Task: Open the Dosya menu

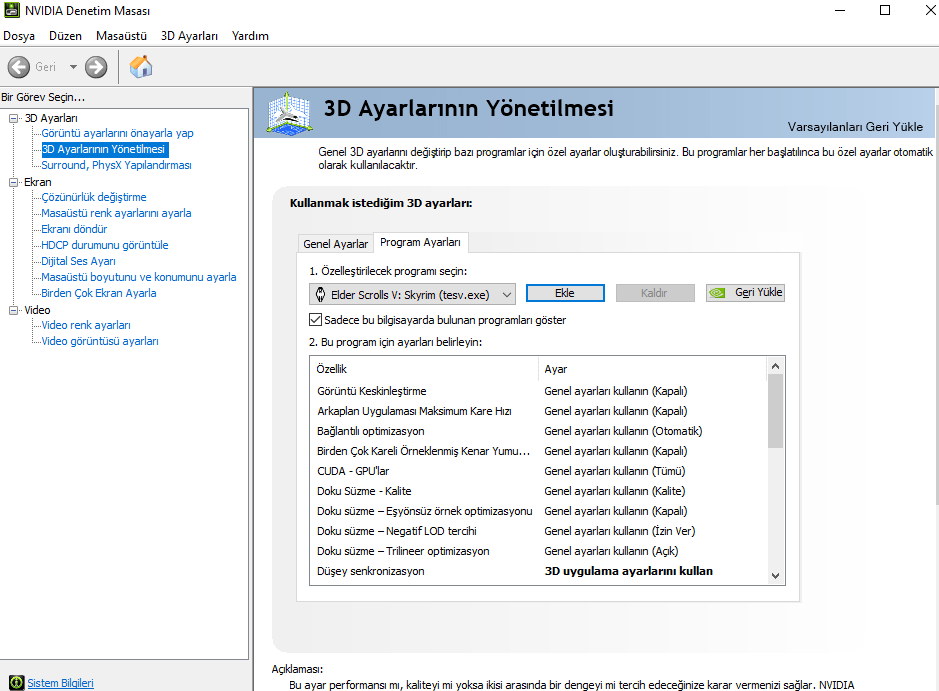Action: coord(19,36)
